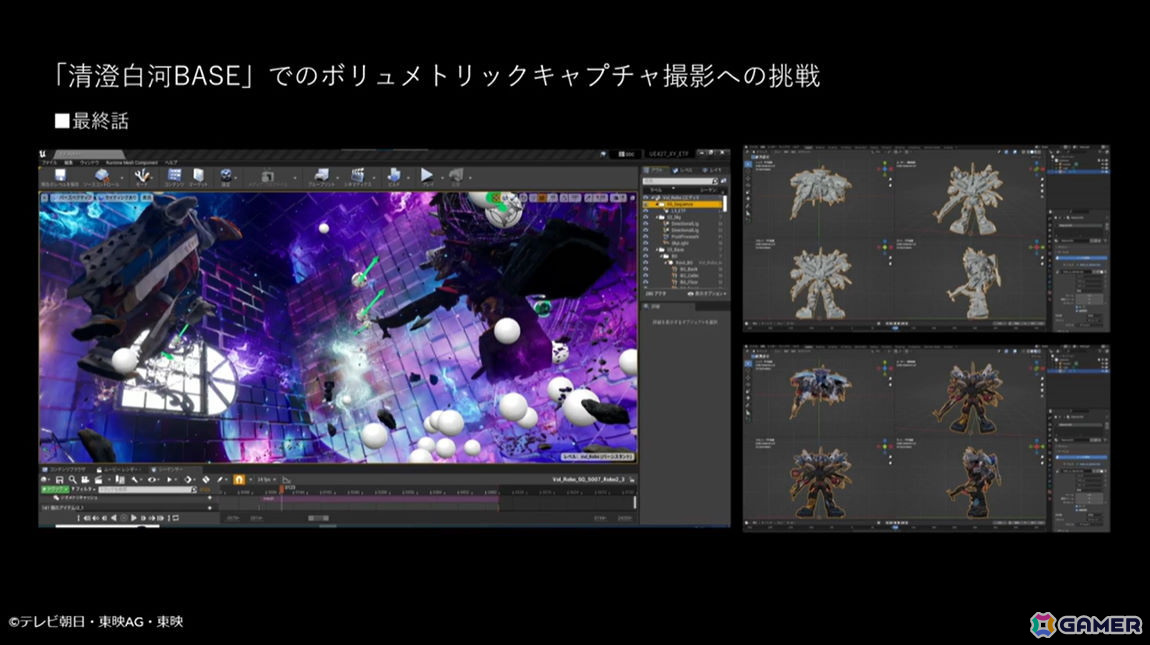Switch to the Levels tab (レベル)

click(x=683, y=170)
